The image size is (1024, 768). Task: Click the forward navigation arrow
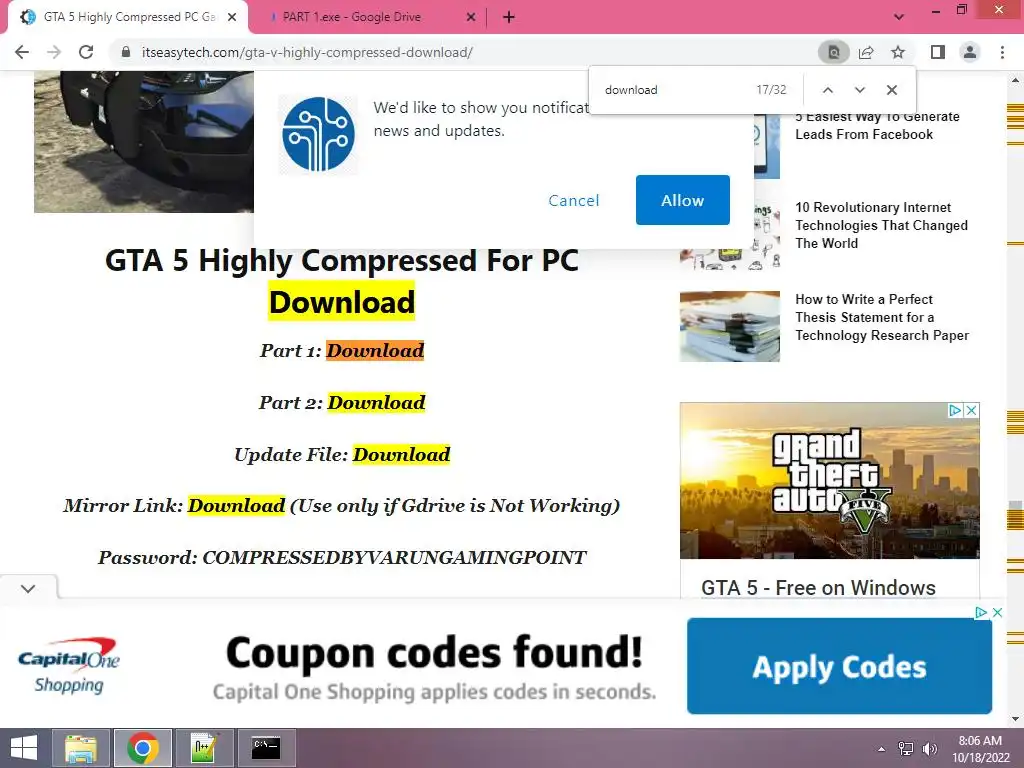coord(54,52)
